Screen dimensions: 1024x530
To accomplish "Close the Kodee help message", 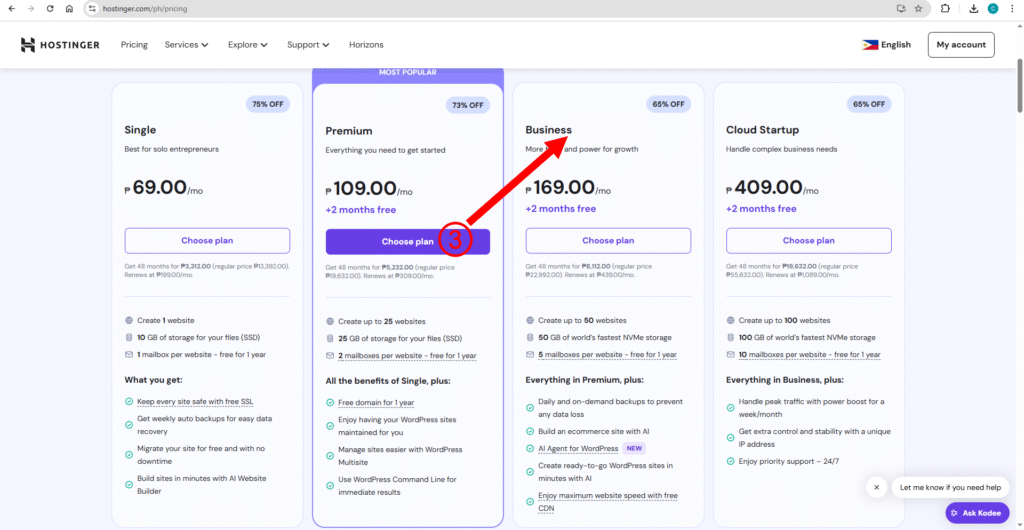I will 876,487.
